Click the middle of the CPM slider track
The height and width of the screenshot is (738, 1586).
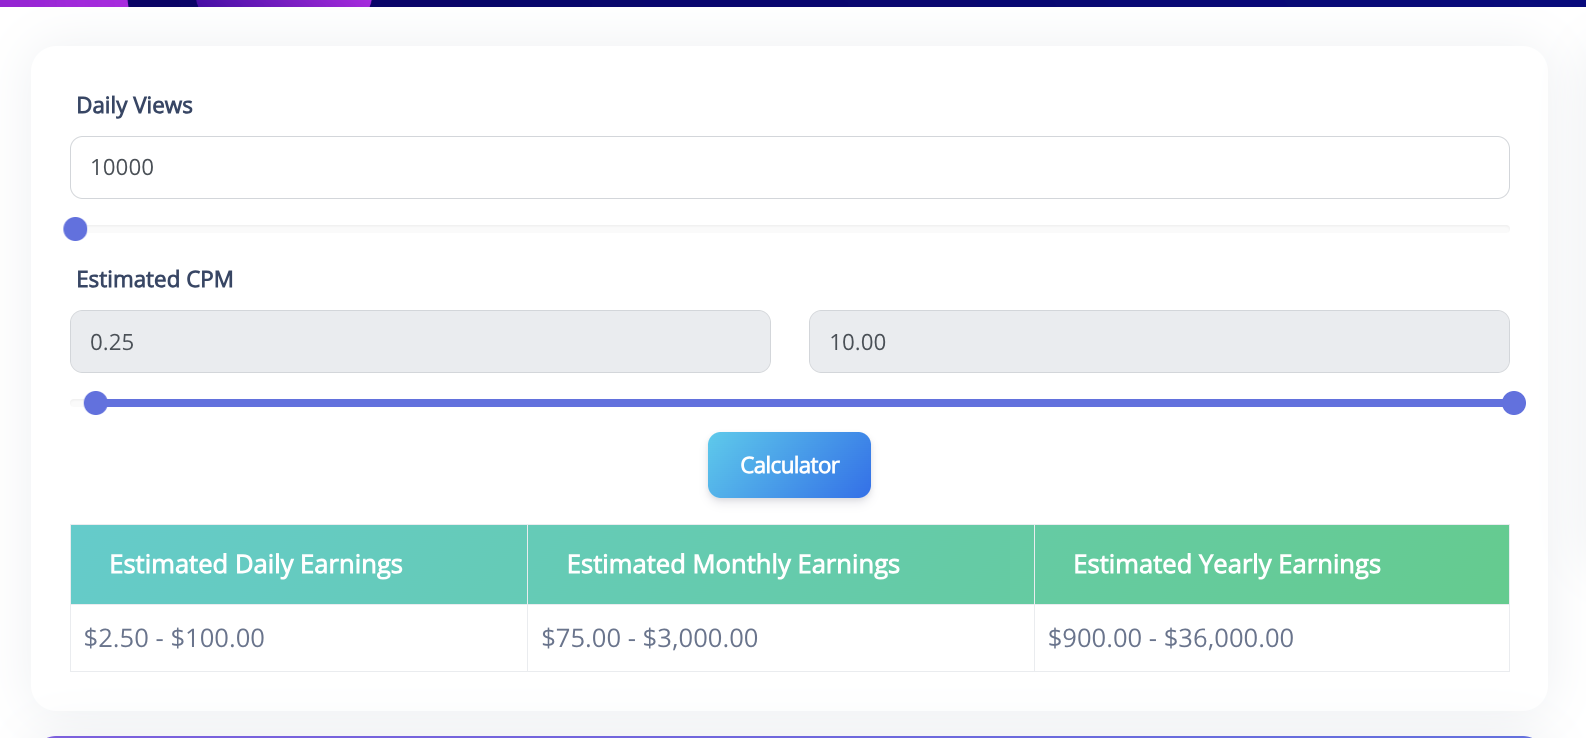pos(805,403)
